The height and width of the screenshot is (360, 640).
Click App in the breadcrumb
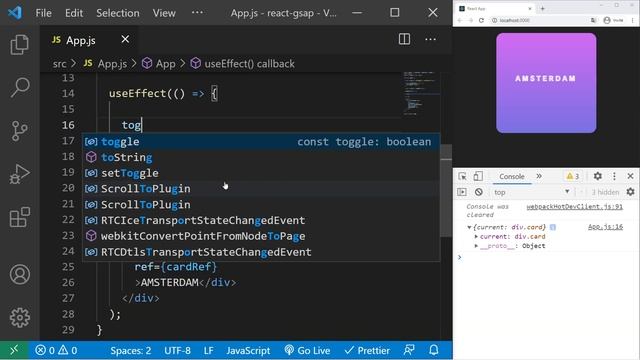point(158,64)
